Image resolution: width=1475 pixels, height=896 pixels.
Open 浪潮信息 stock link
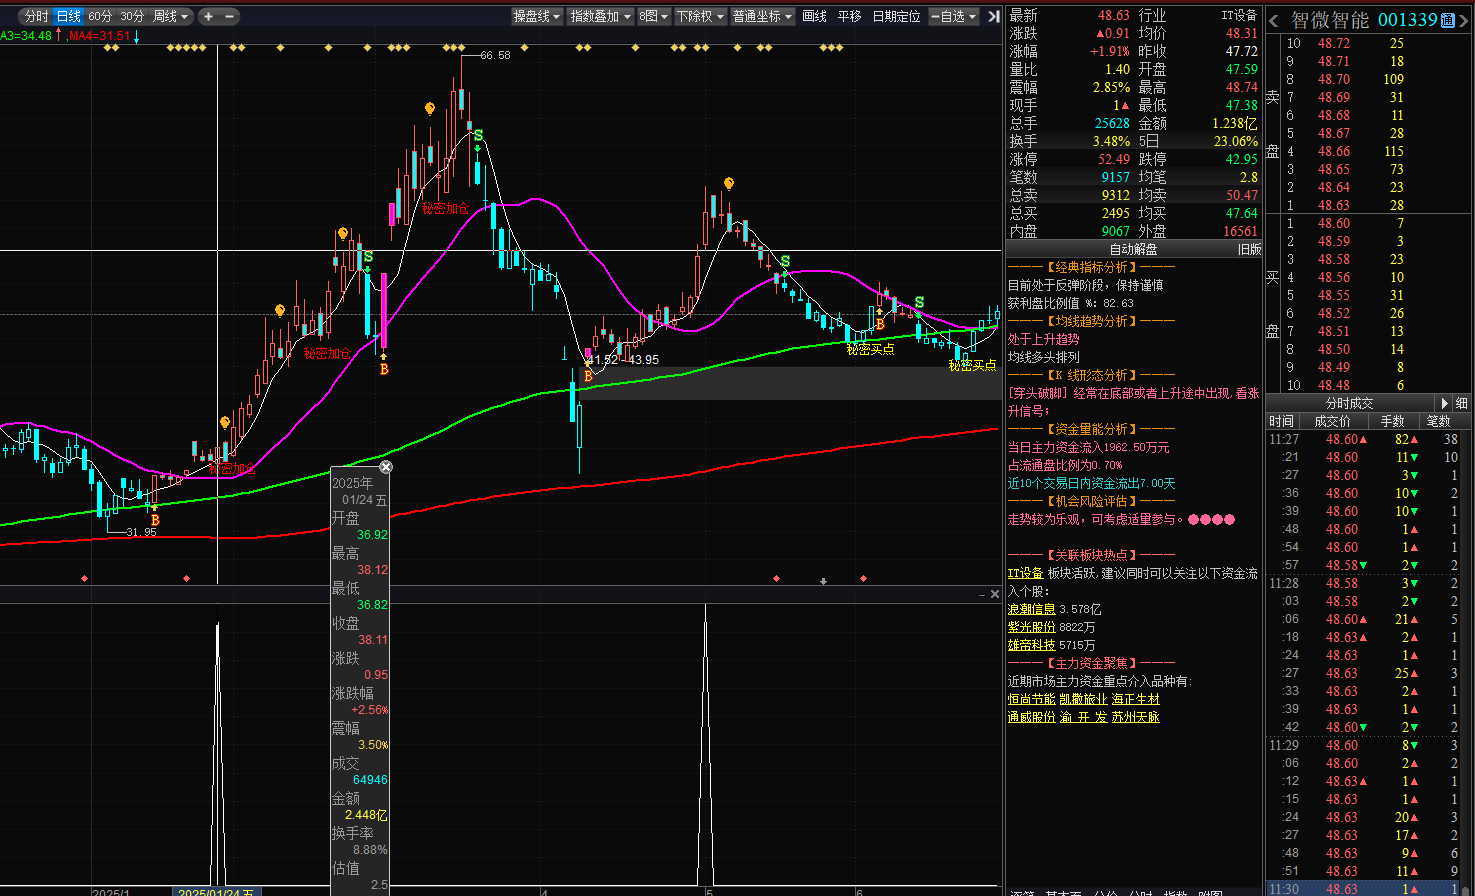tap(1032, 609)
